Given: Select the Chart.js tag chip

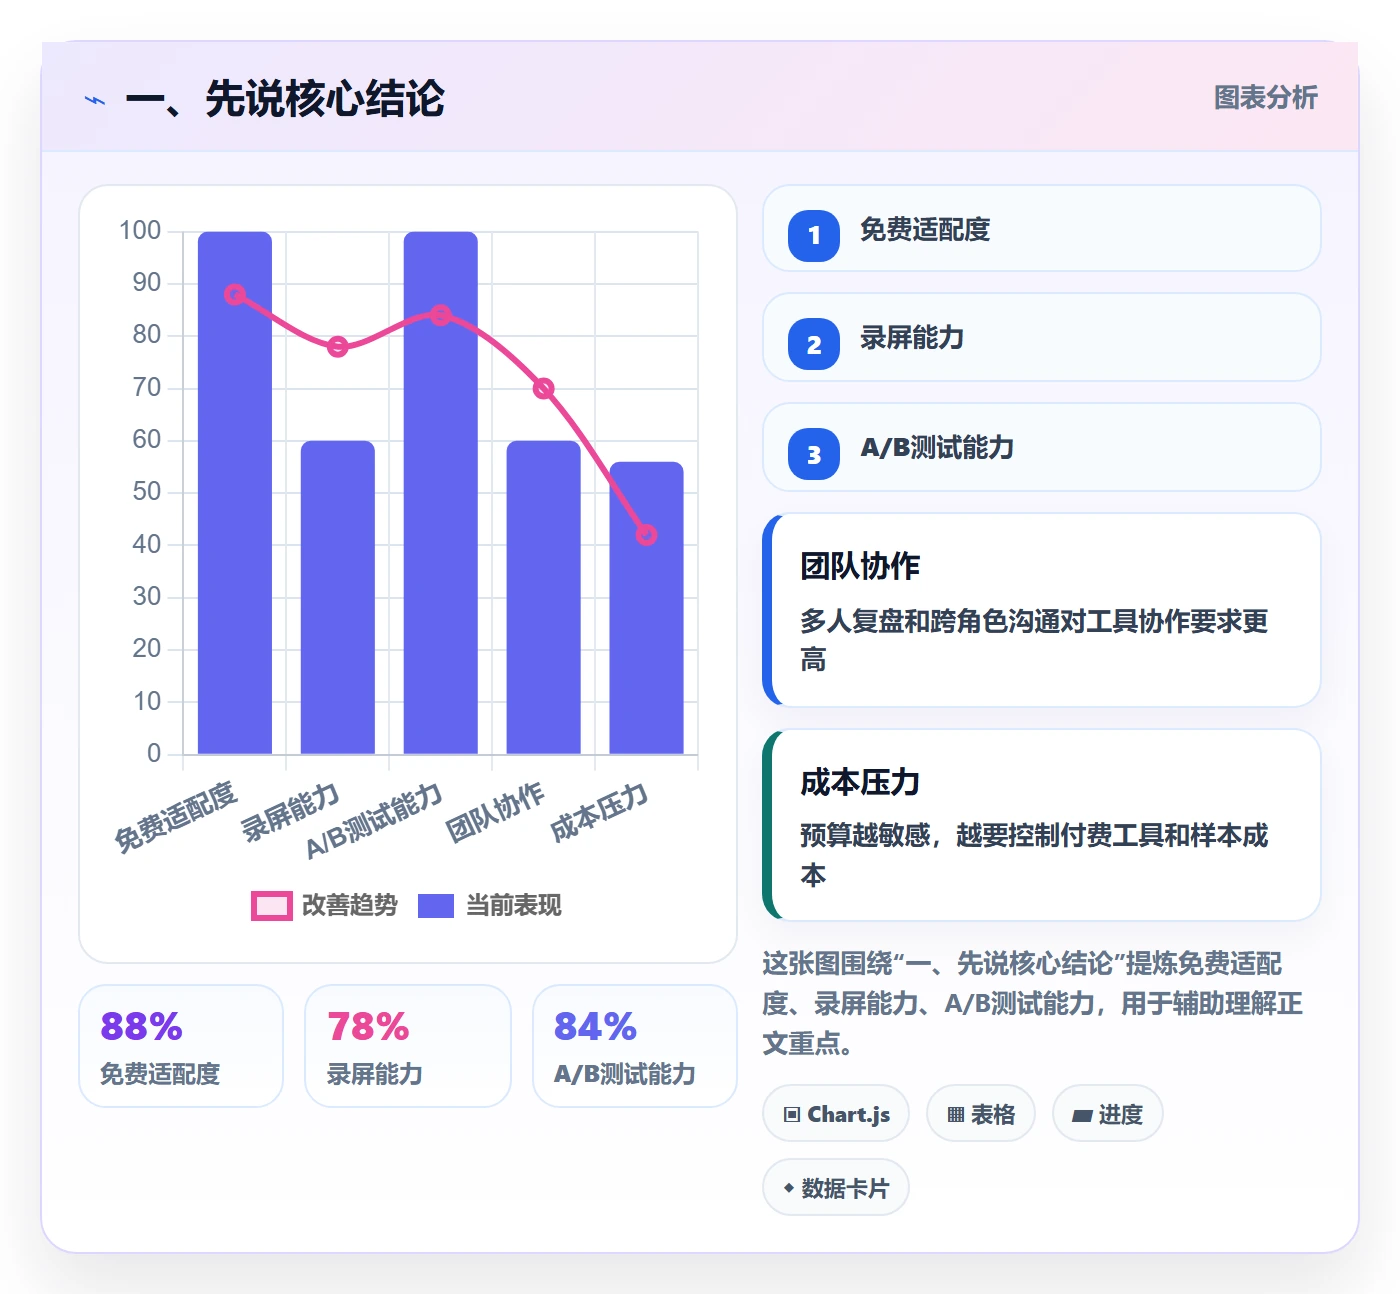Looking at the screenshot, I should tap(836, 1113).
